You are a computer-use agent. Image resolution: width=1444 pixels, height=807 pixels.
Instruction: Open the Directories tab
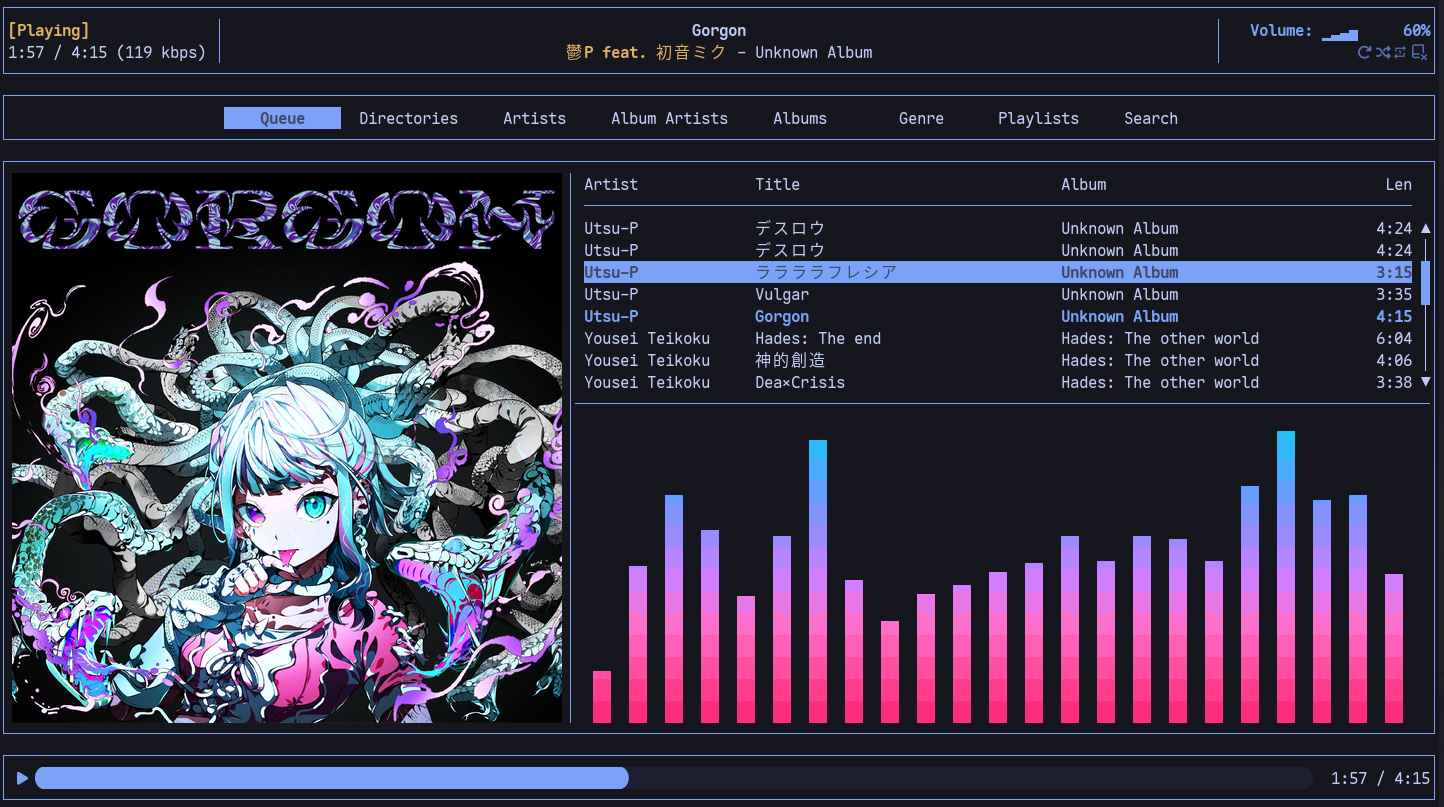(x=408, y=118)
